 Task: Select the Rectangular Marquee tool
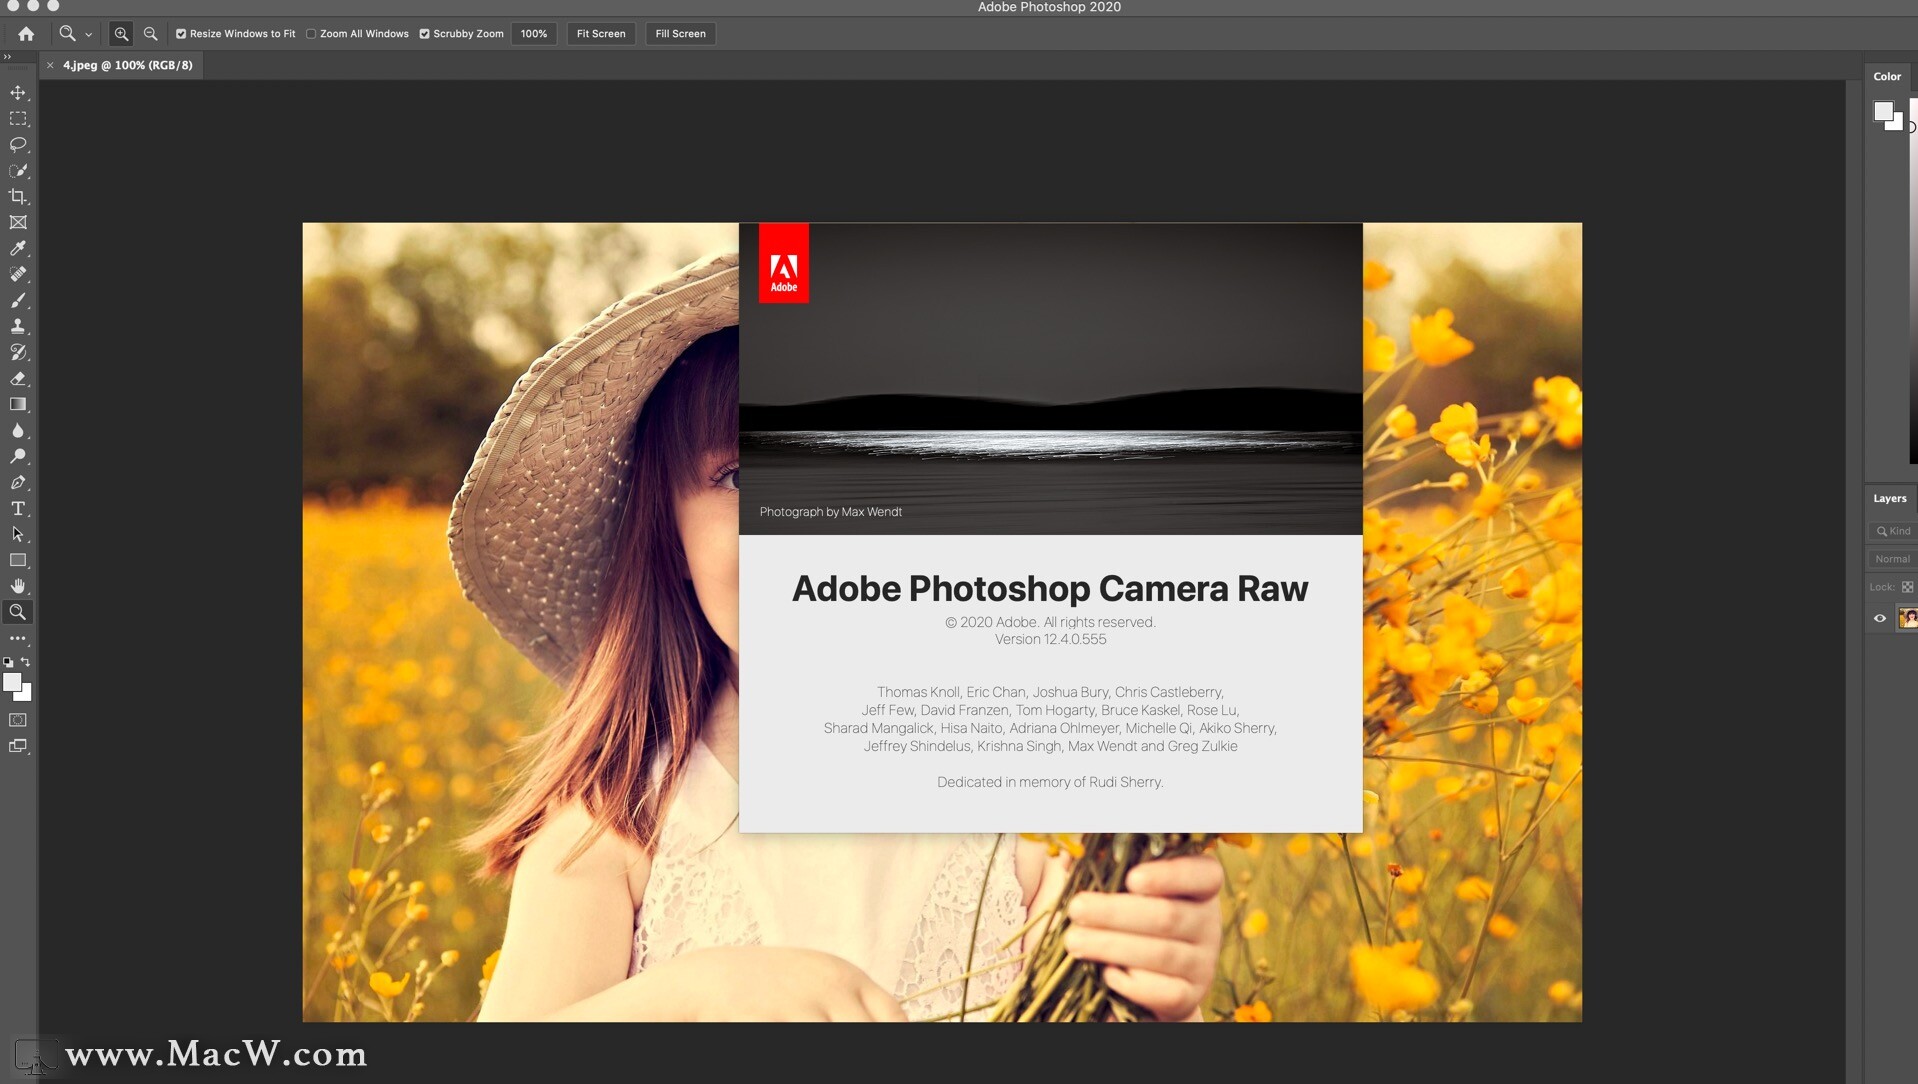(18, 119)
